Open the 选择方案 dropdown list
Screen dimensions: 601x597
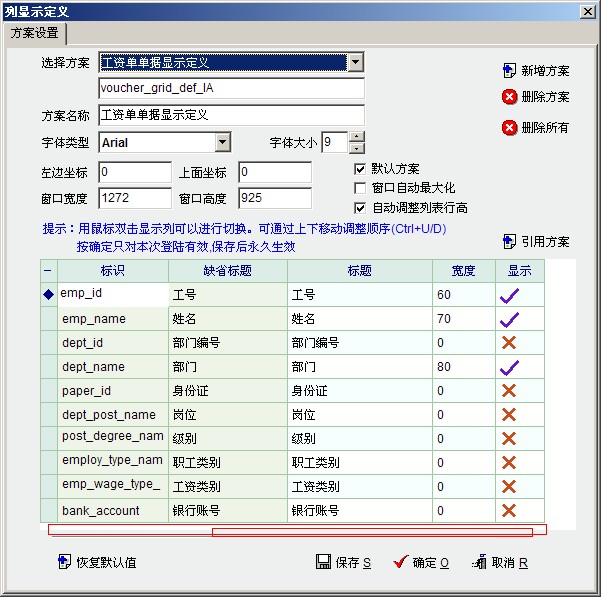pyautogui.click(x=354, y=63)
